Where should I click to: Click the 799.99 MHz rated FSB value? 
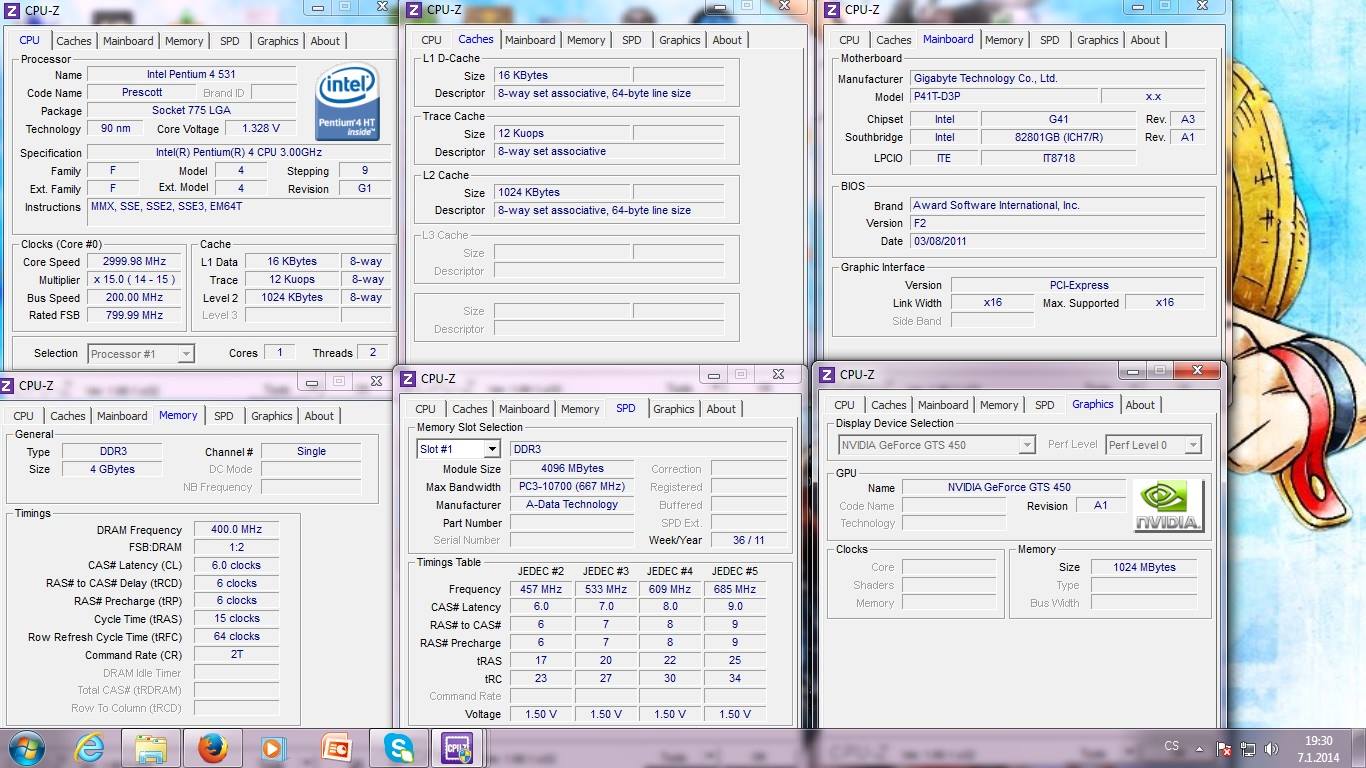pos(135,315)
